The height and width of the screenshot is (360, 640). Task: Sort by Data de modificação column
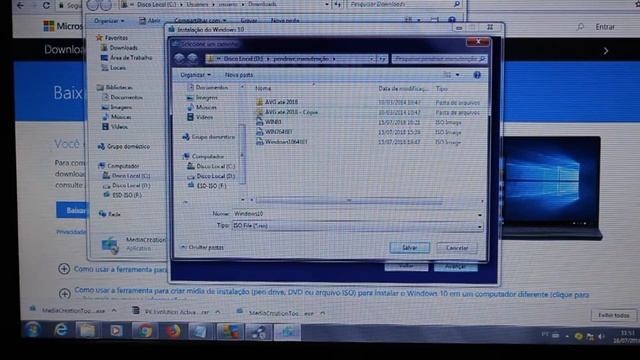pos(402,89)
